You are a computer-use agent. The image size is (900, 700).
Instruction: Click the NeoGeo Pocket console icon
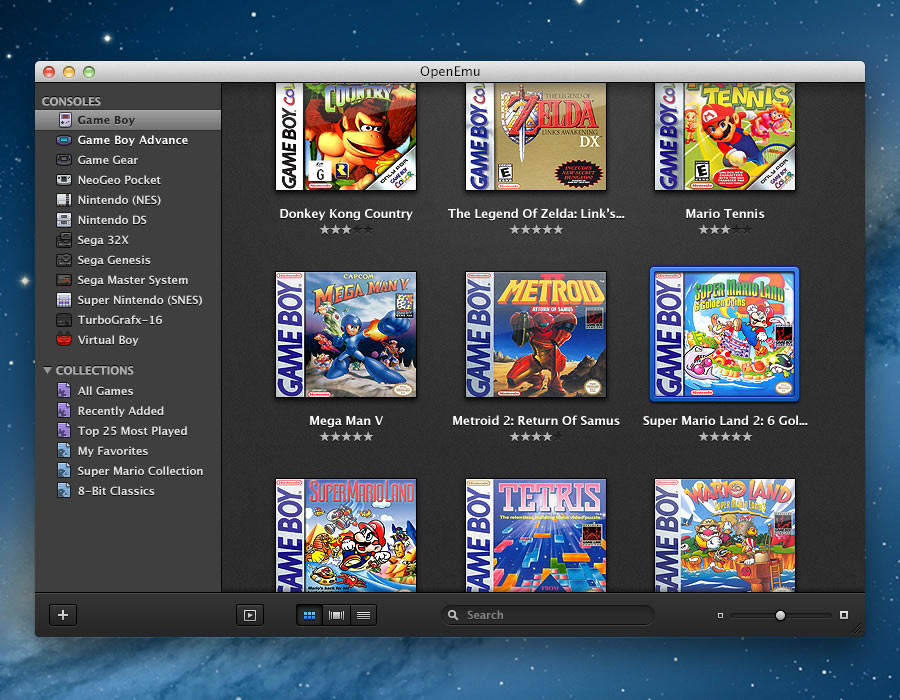[x=64, y=180]
